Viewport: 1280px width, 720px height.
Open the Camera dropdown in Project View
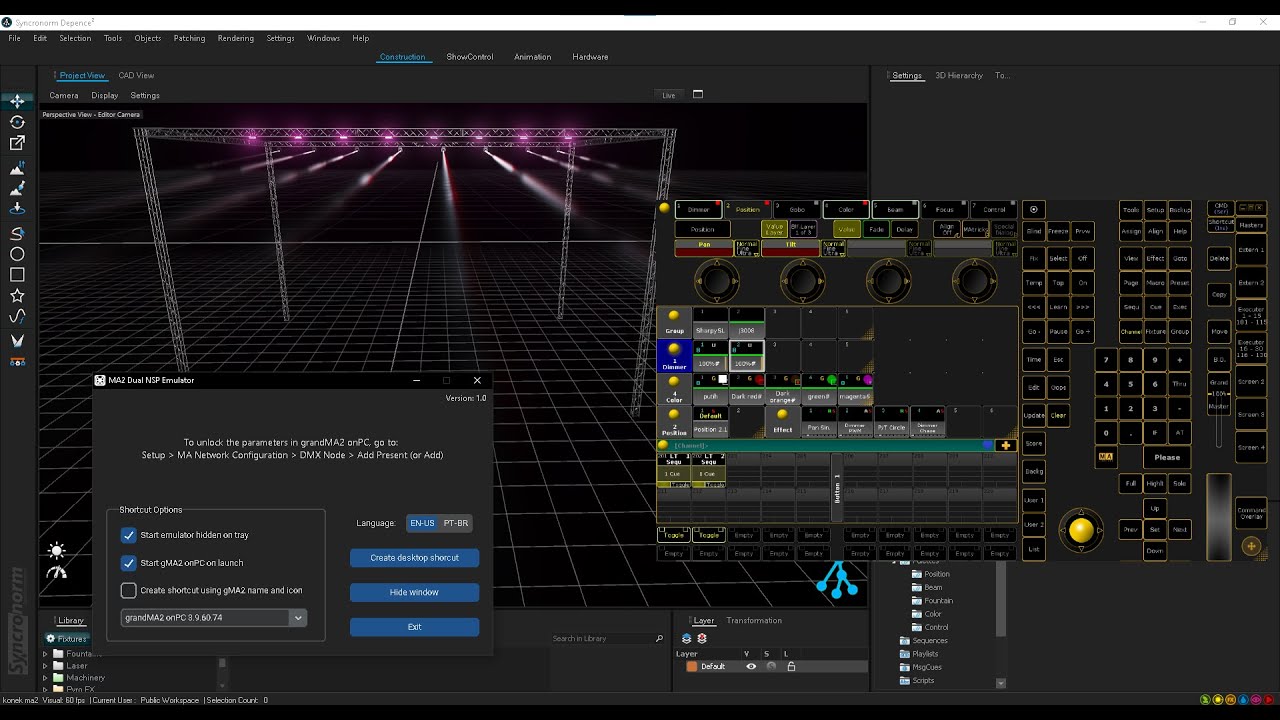pos(64,96)
